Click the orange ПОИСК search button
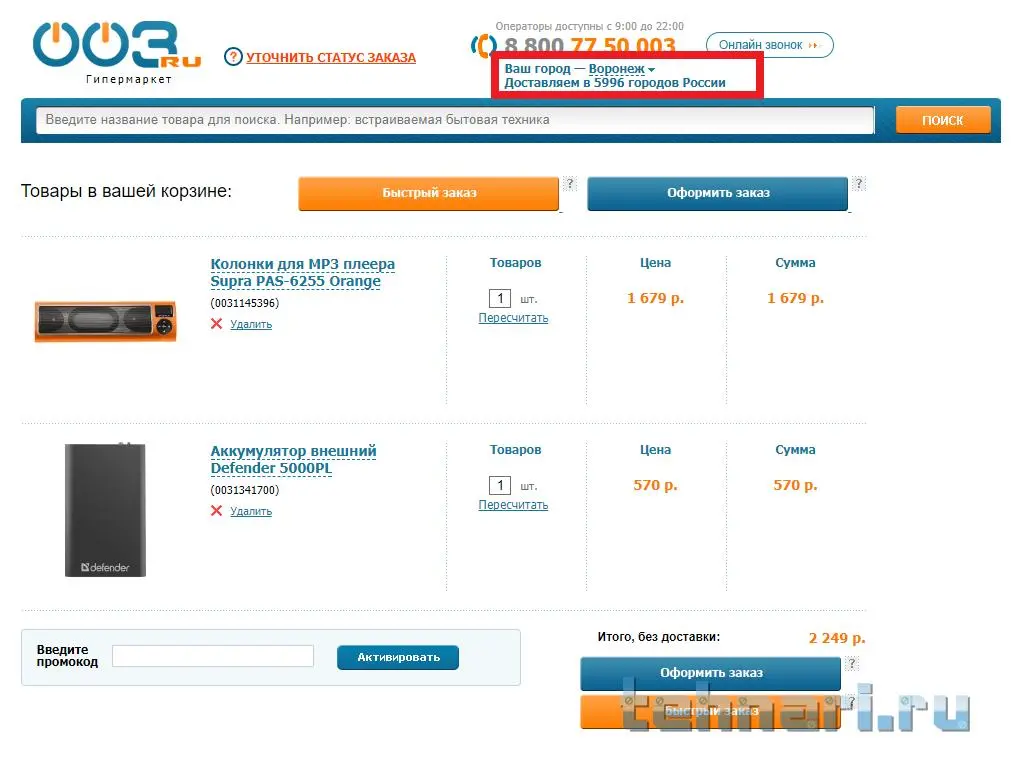The height and width of the screenshot is (764, 1020). click(x=943, y=120)
